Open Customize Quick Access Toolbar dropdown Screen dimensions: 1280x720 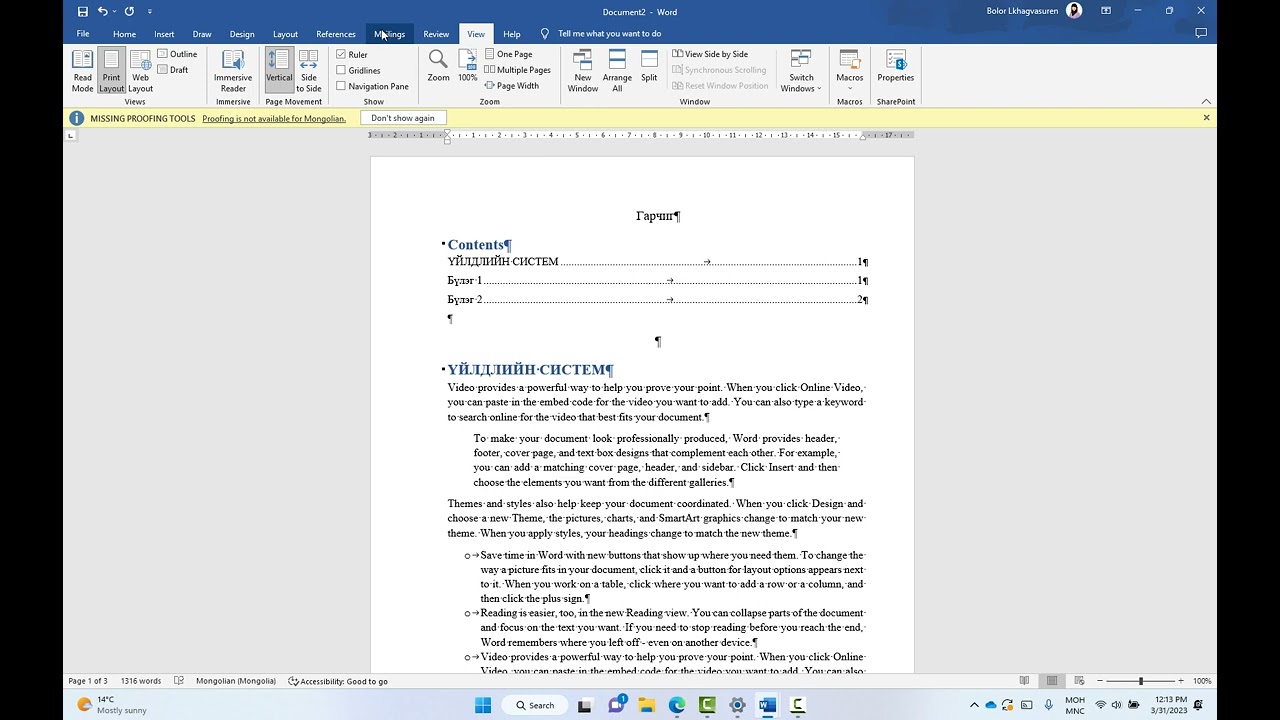coord(150,12)
